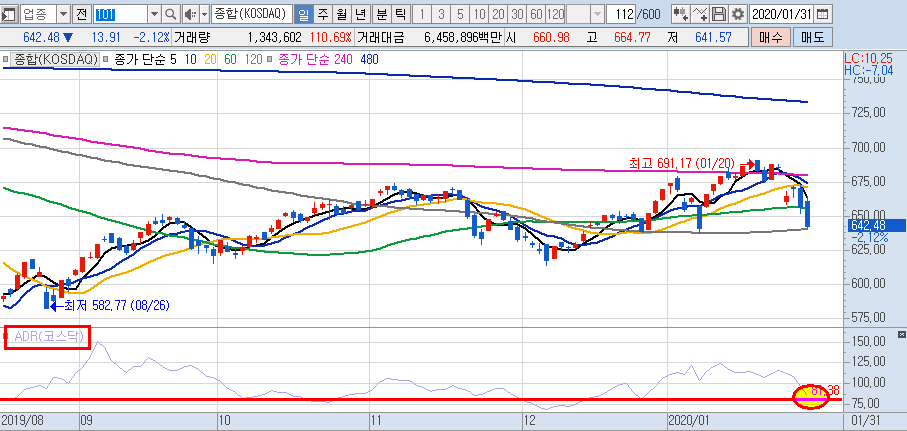Choose the 20 interval button
Screen dimensions: 907x431
(x=498, y=13)
